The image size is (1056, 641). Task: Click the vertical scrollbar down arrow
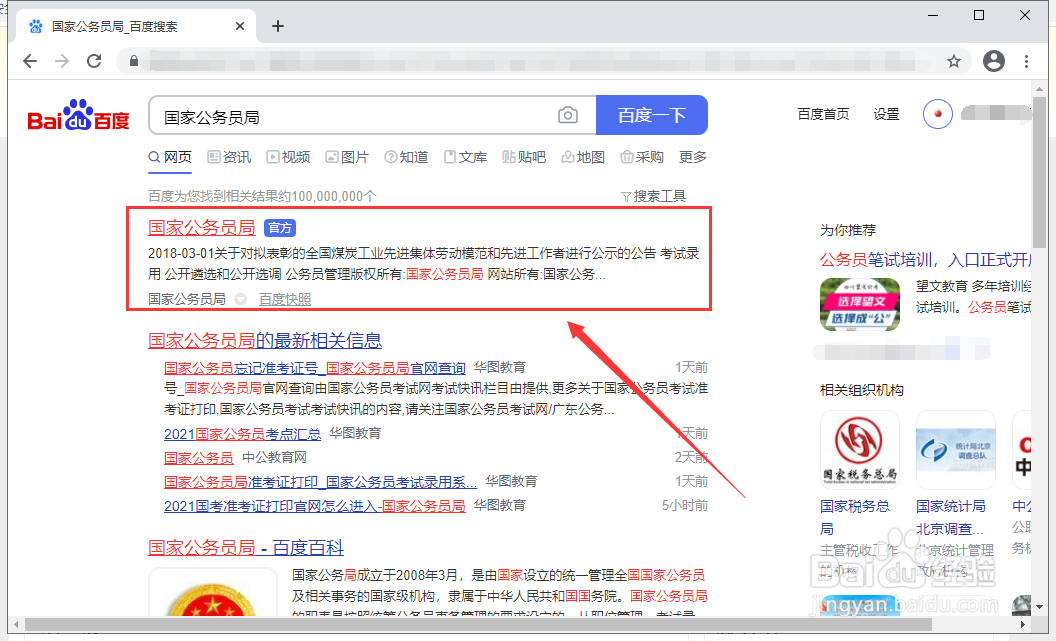pos(1039,607)
